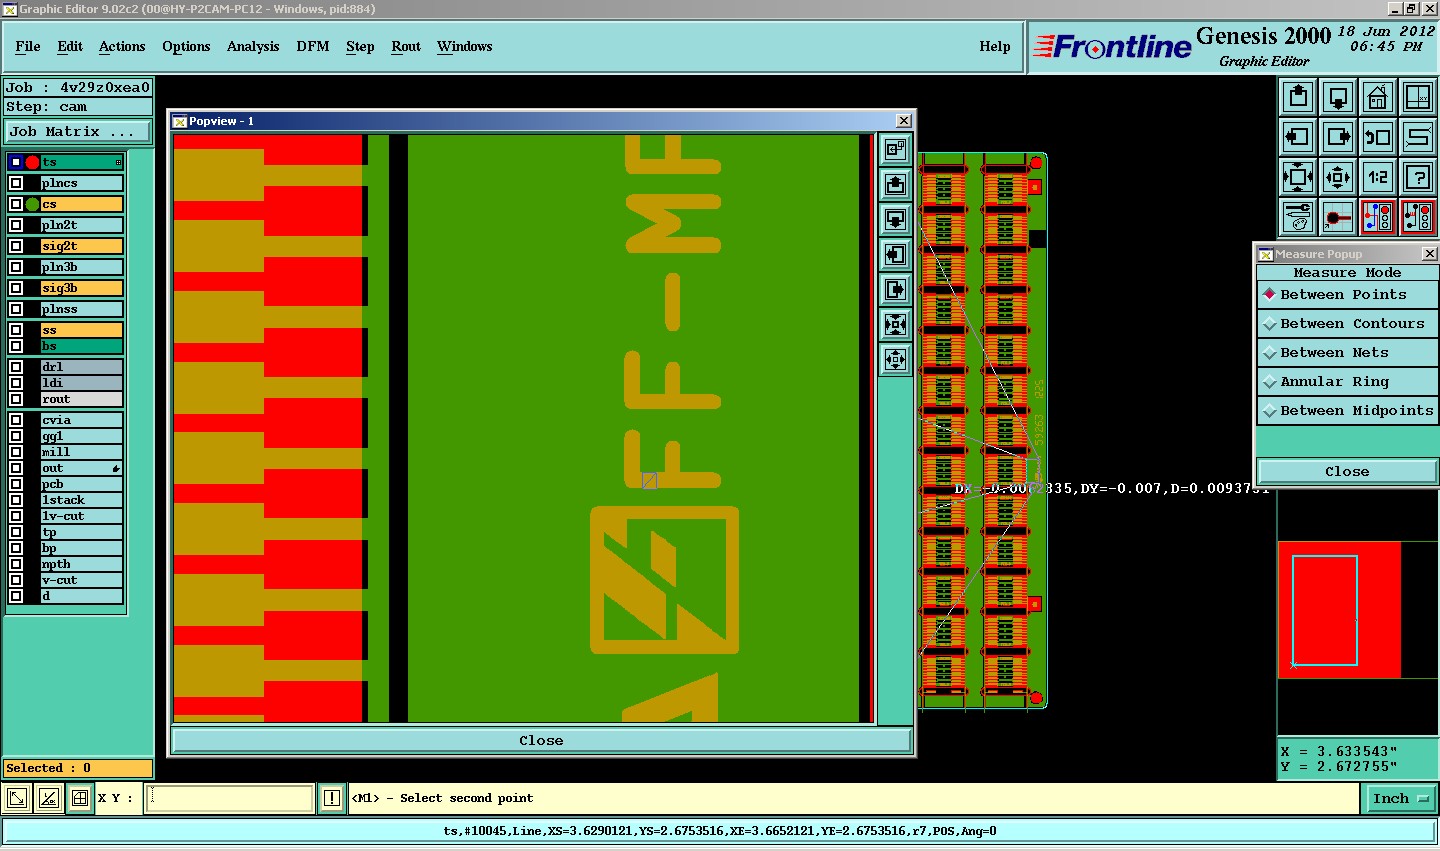
Task: Click the pan right icon in main toolbar
Action: [x=1338, y=137]
